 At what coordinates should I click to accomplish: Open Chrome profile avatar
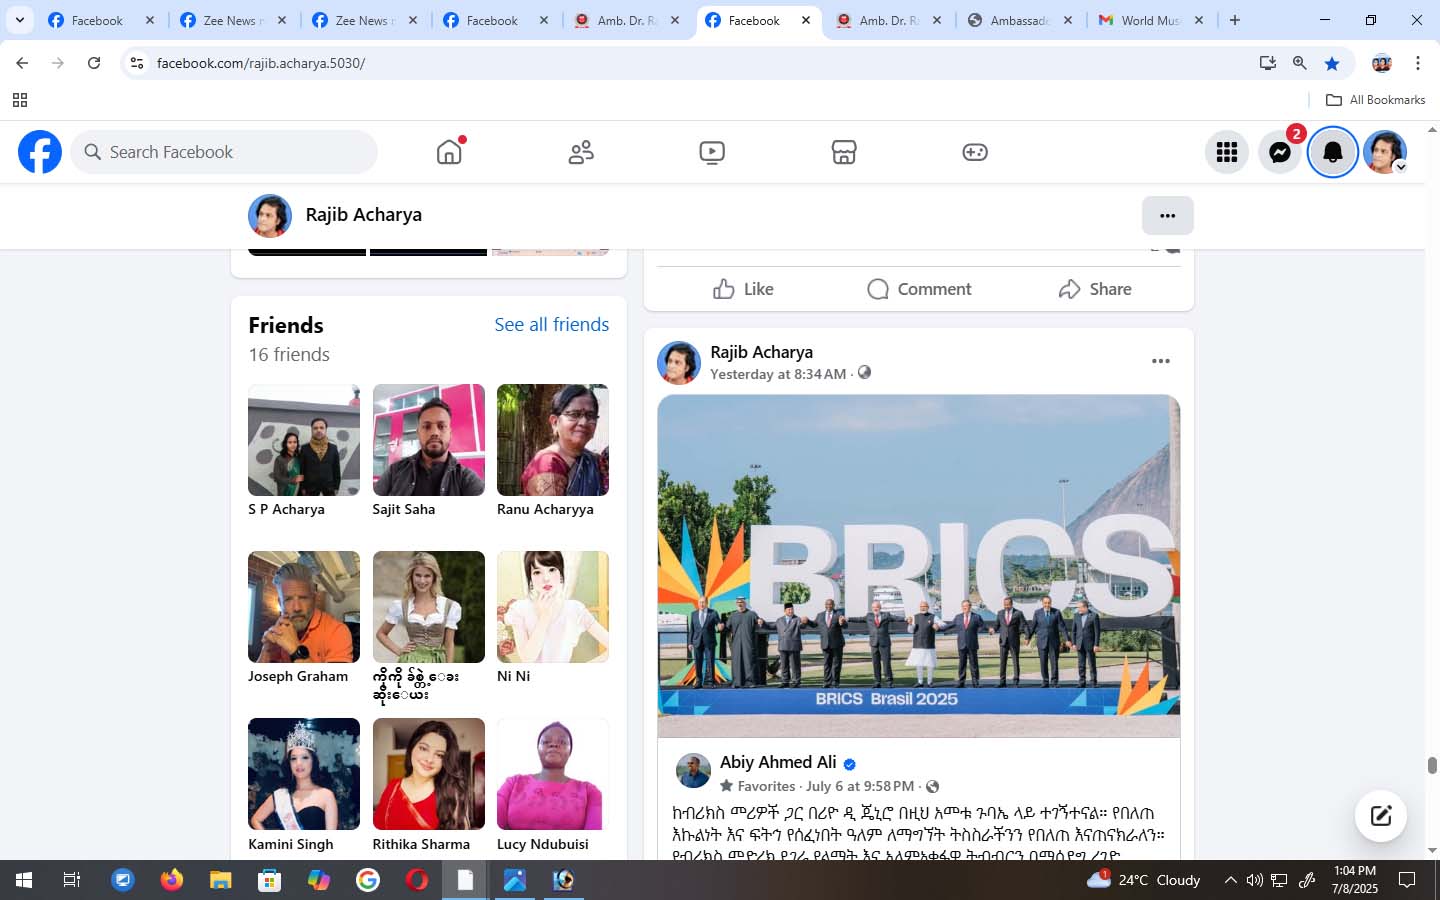coord(1382,63)
